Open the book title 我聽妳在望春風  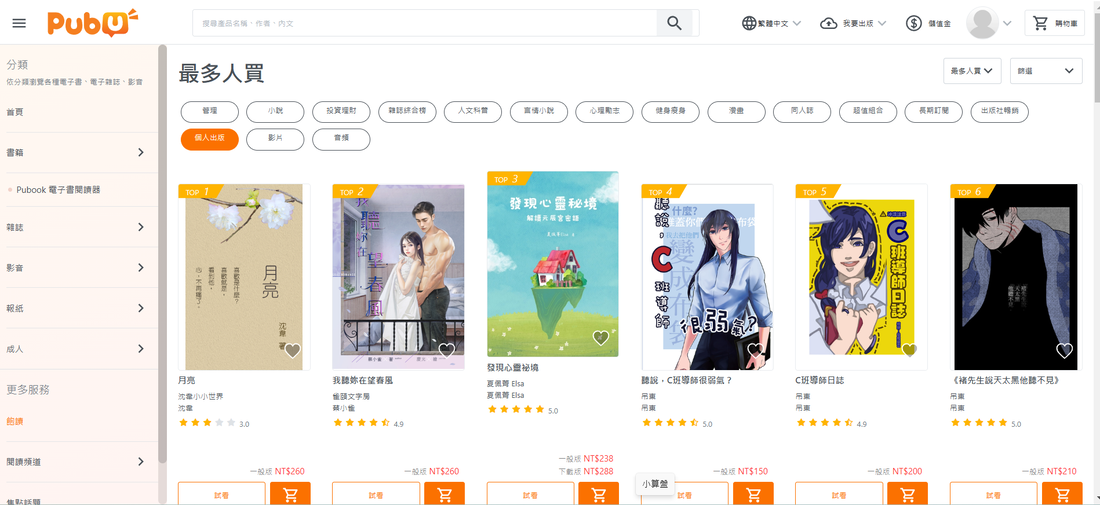point(363,380)
